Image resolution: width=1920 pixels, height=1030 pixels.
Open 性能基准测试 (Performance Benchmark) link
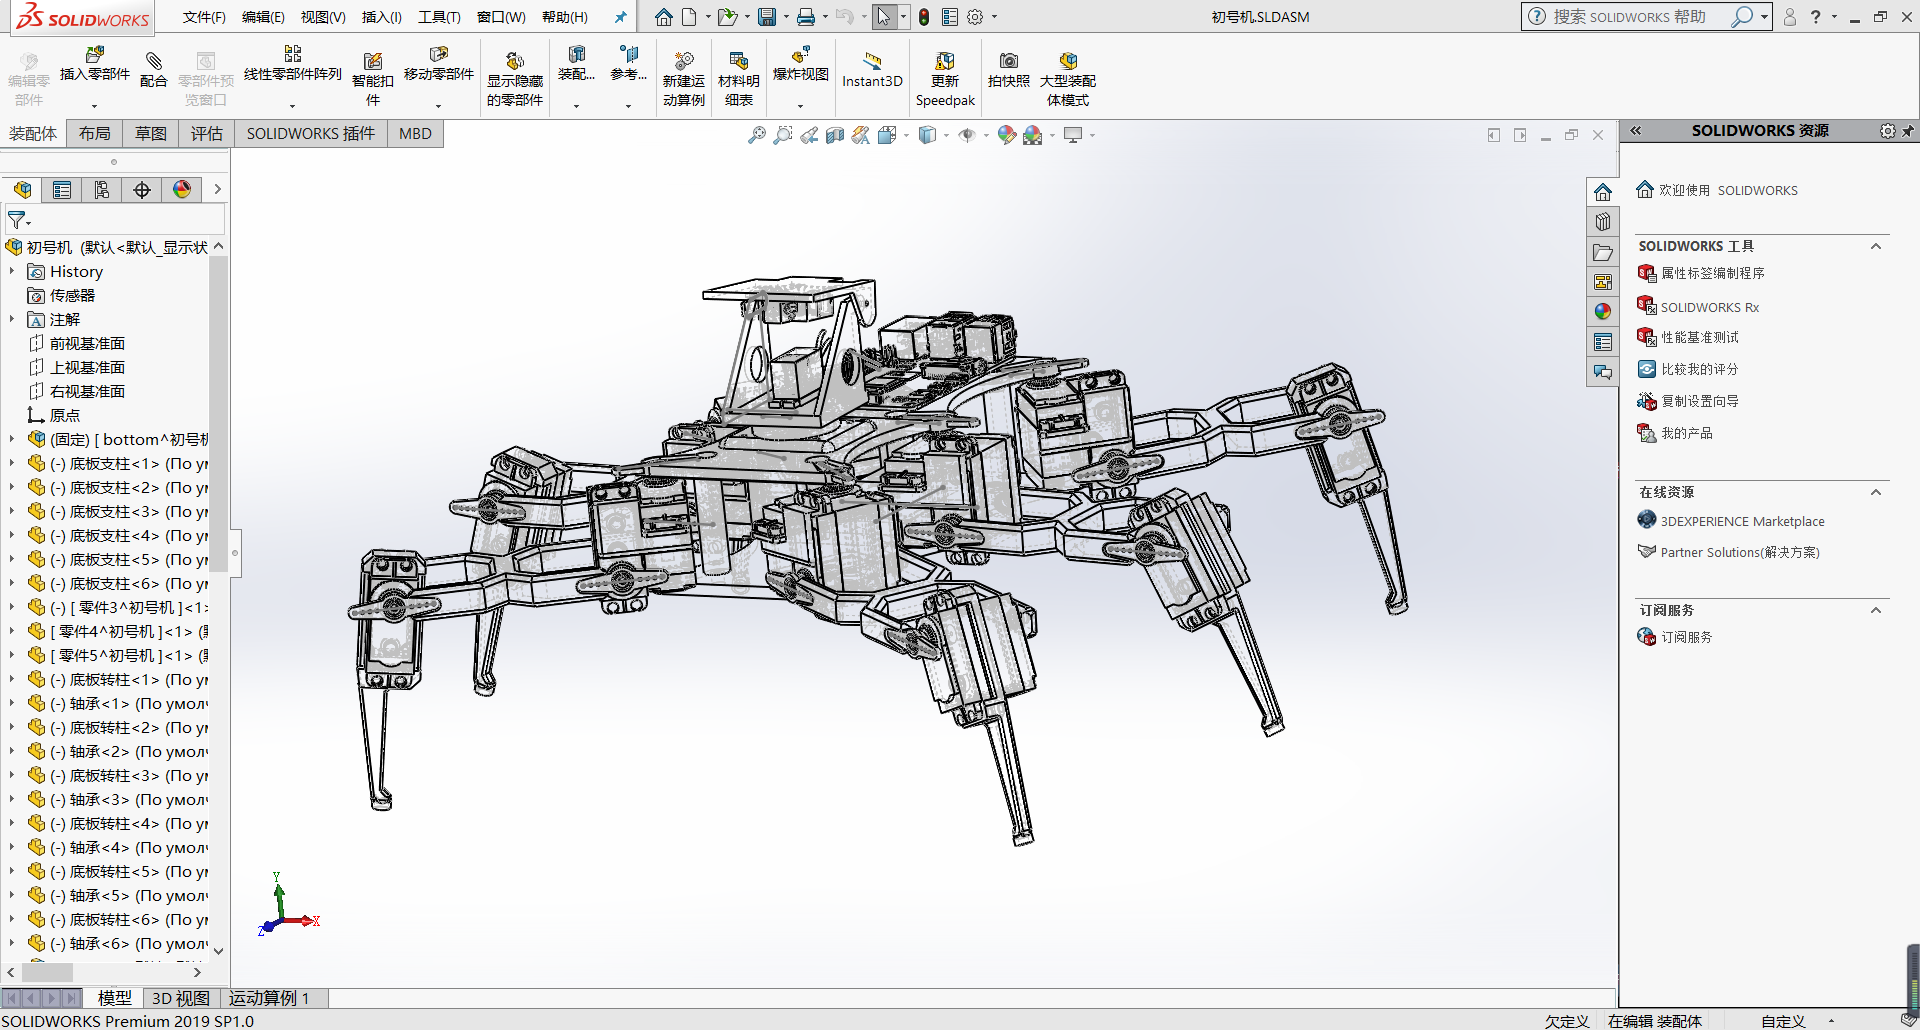tap(1700, 337)
